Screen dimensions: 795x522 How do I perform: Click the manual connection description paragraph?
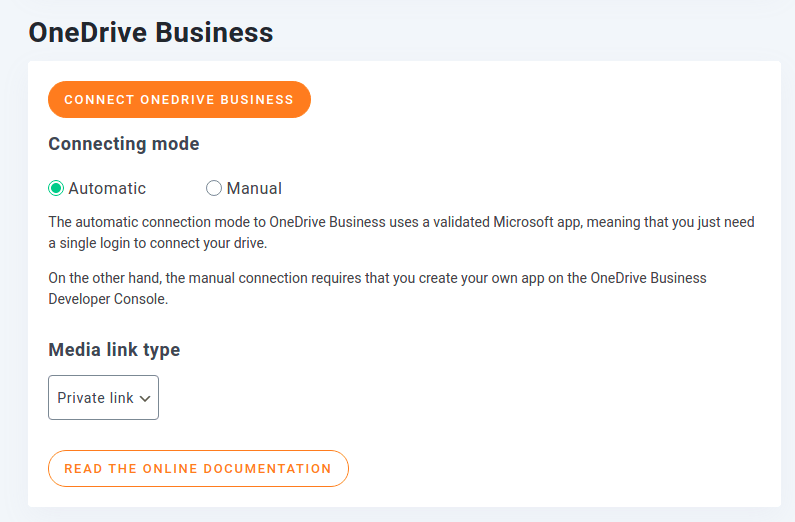pyautogui.click(x=377, y=288)
